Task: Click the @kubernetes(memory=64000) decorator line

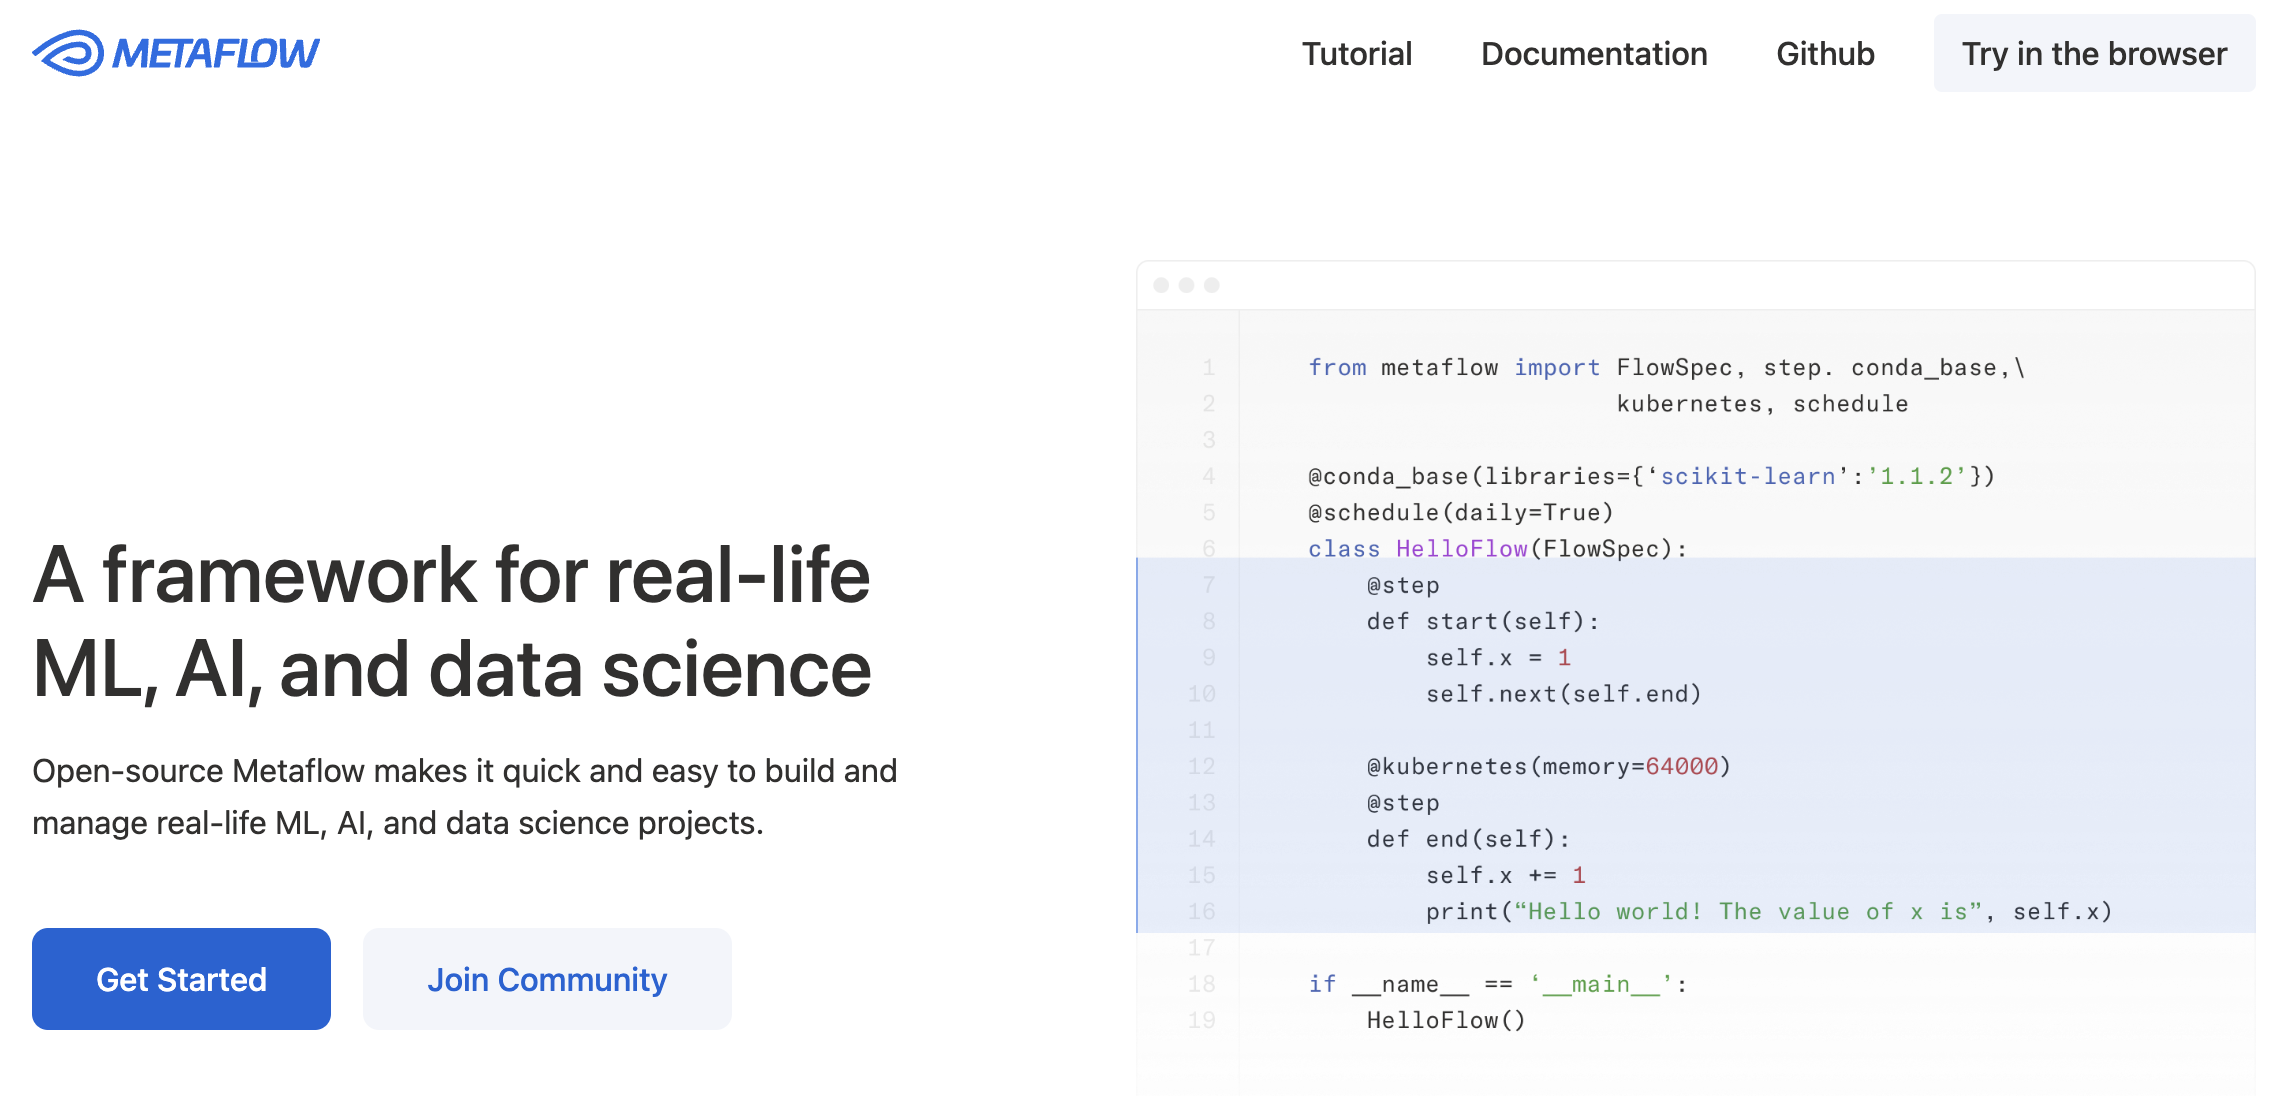Action: pos(1548,767)
